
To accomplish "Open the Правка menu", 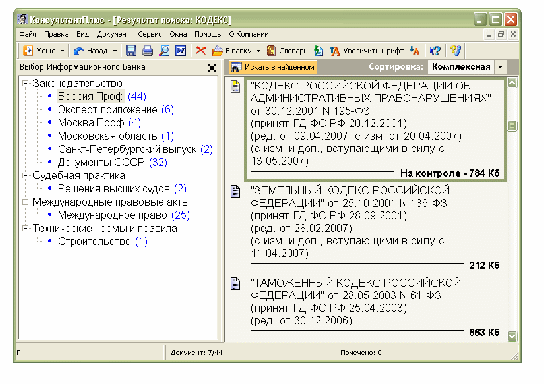I will pos(57,34).
